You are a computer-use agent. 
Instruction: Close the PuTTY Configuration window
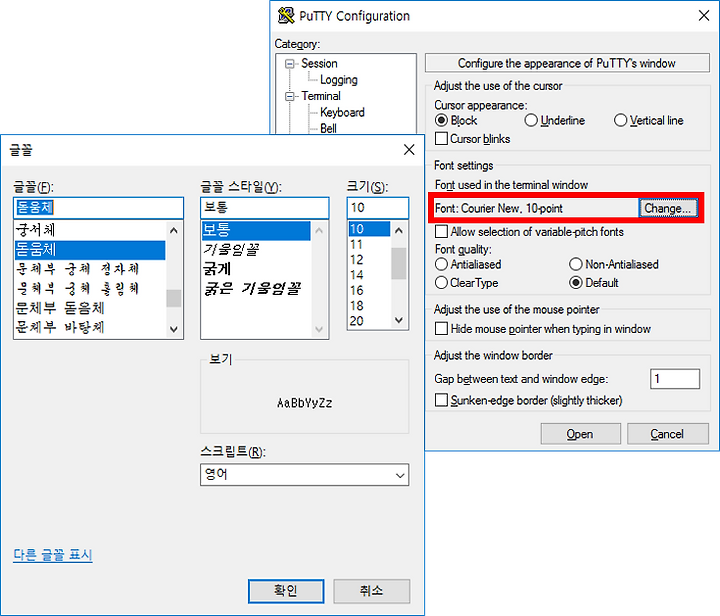click(703, 16)
